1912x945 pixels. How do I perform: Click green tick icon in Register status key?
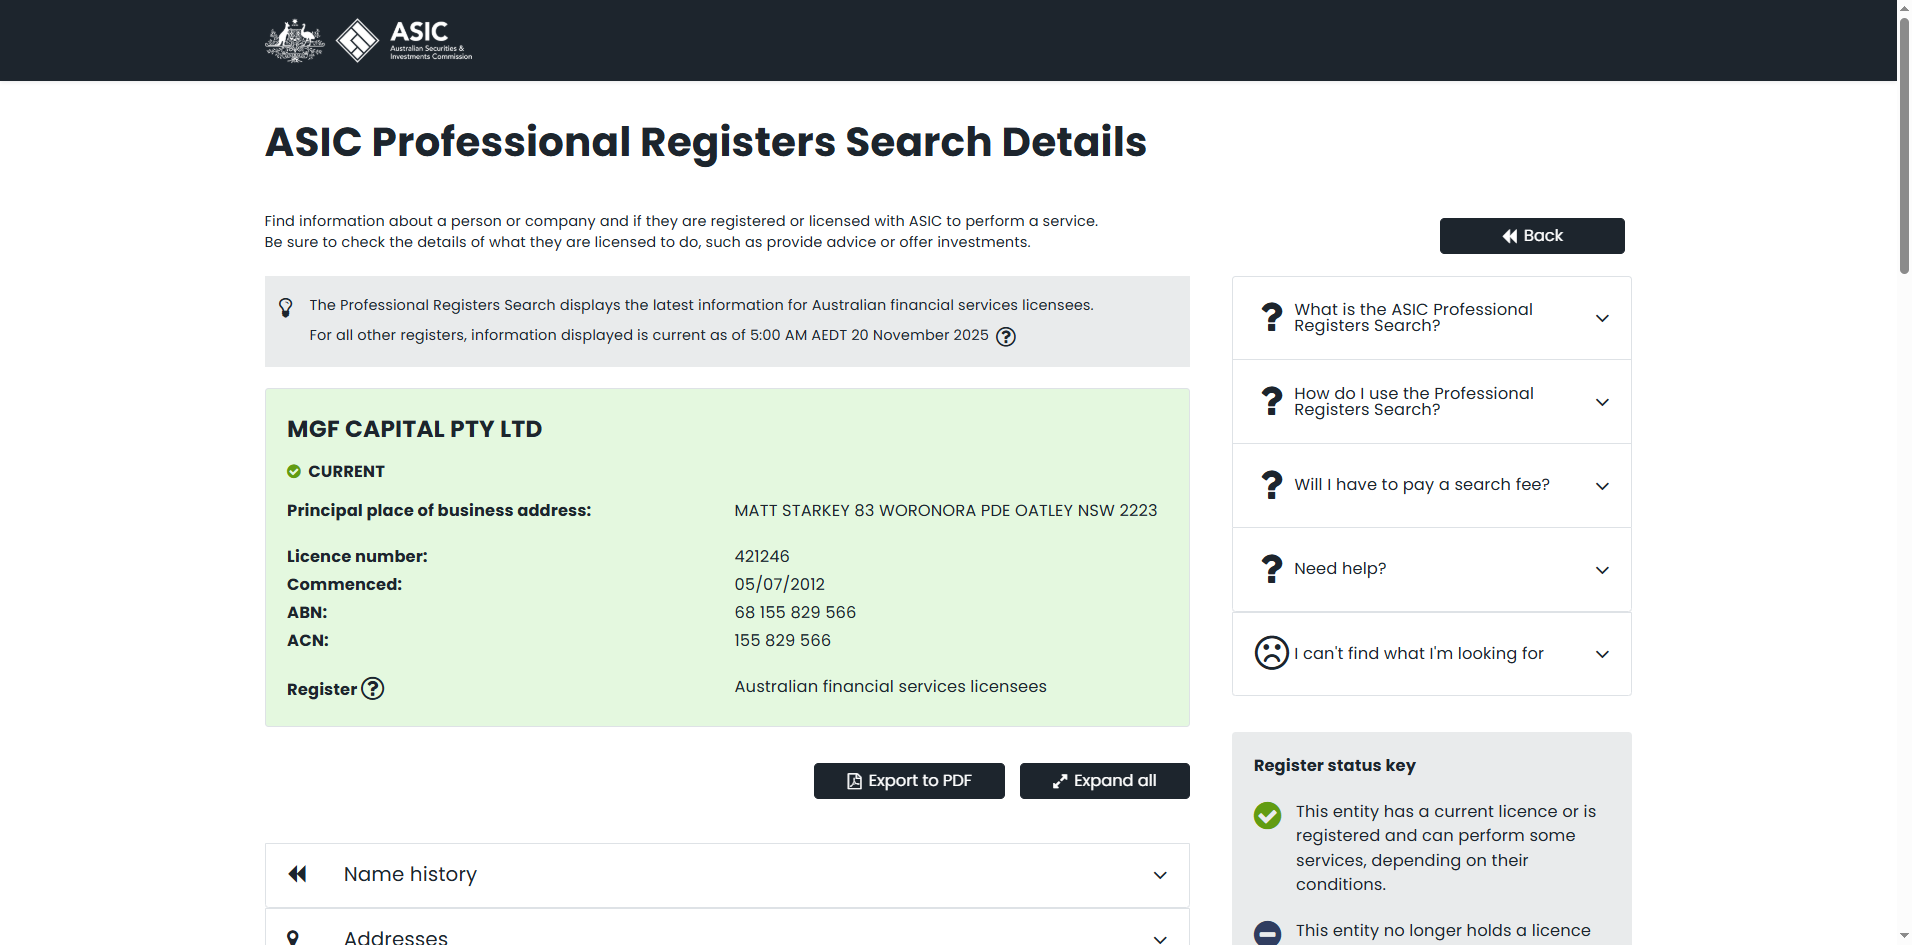click(1267, 815)
